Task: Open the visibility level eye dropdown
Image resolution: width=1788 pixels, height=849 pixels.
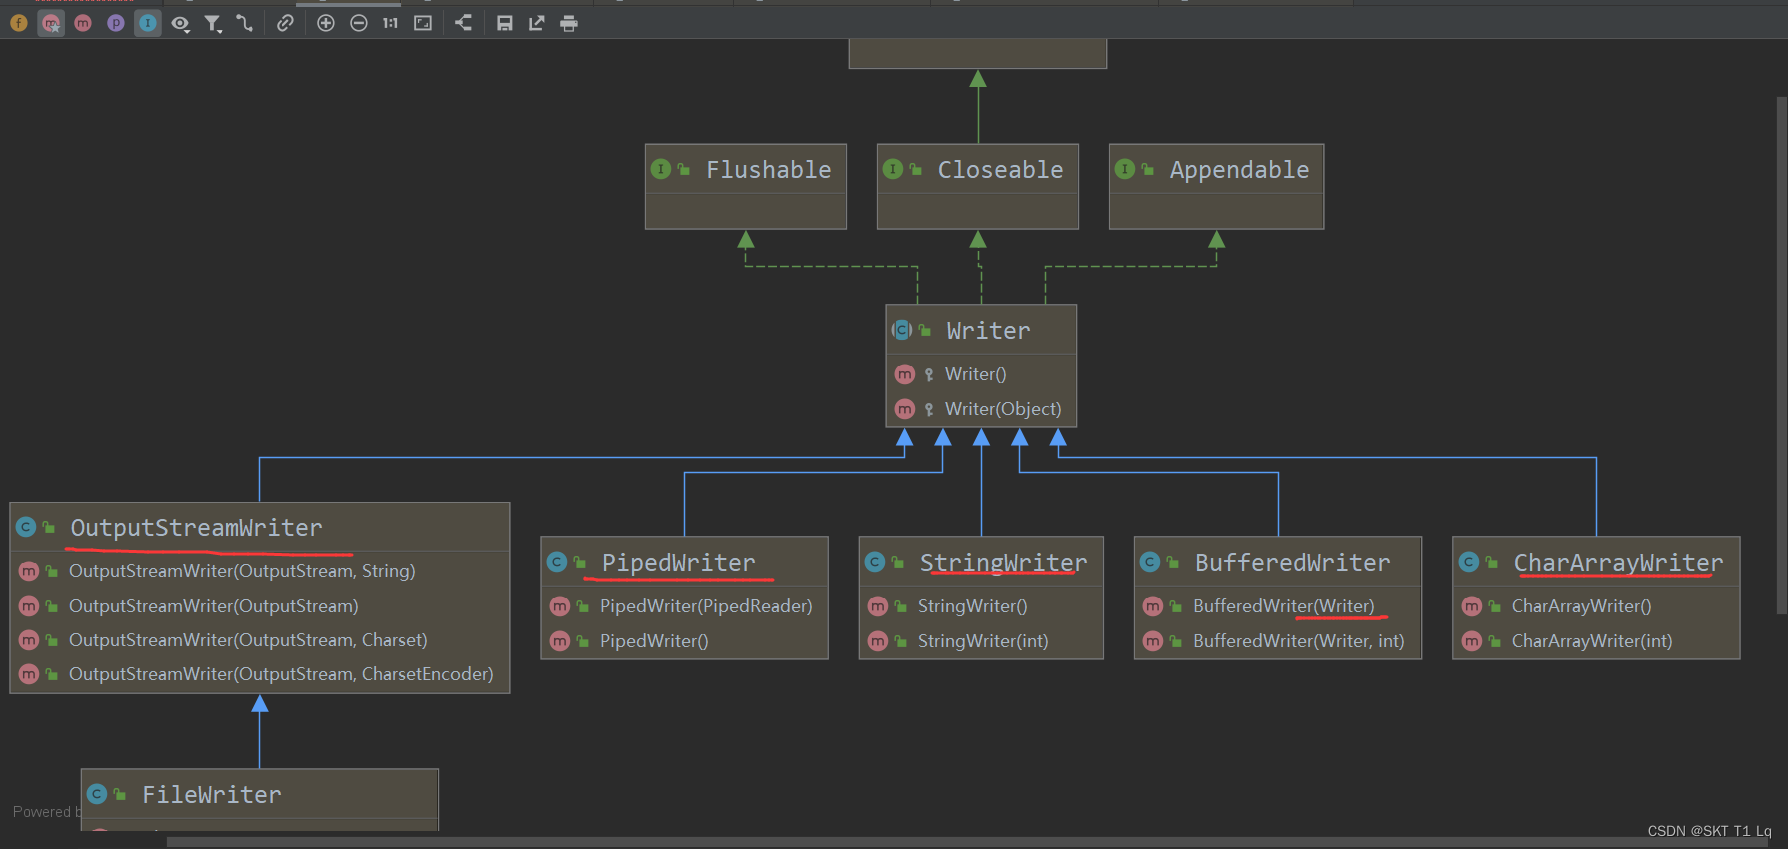Action: pos(180,23)
